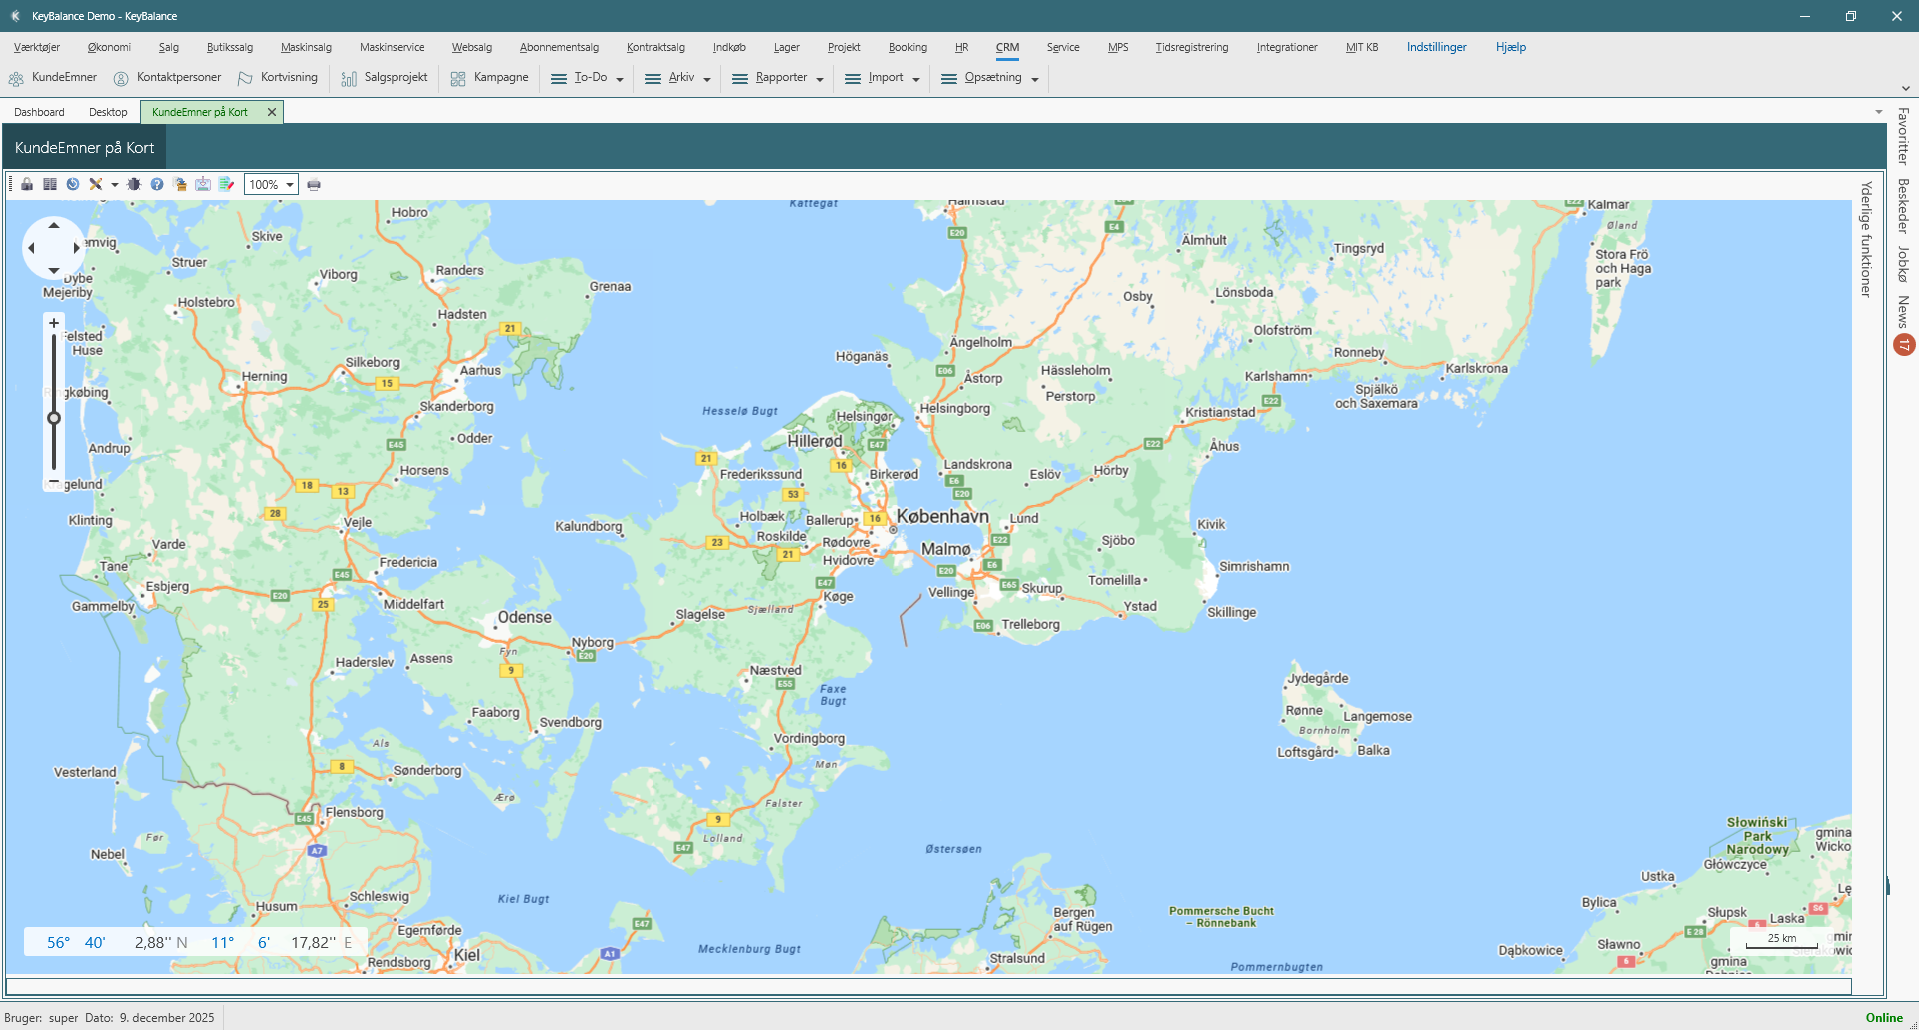Open the Økonomi menu
Screen dimensions: 1919x1030
coord(109,47)
